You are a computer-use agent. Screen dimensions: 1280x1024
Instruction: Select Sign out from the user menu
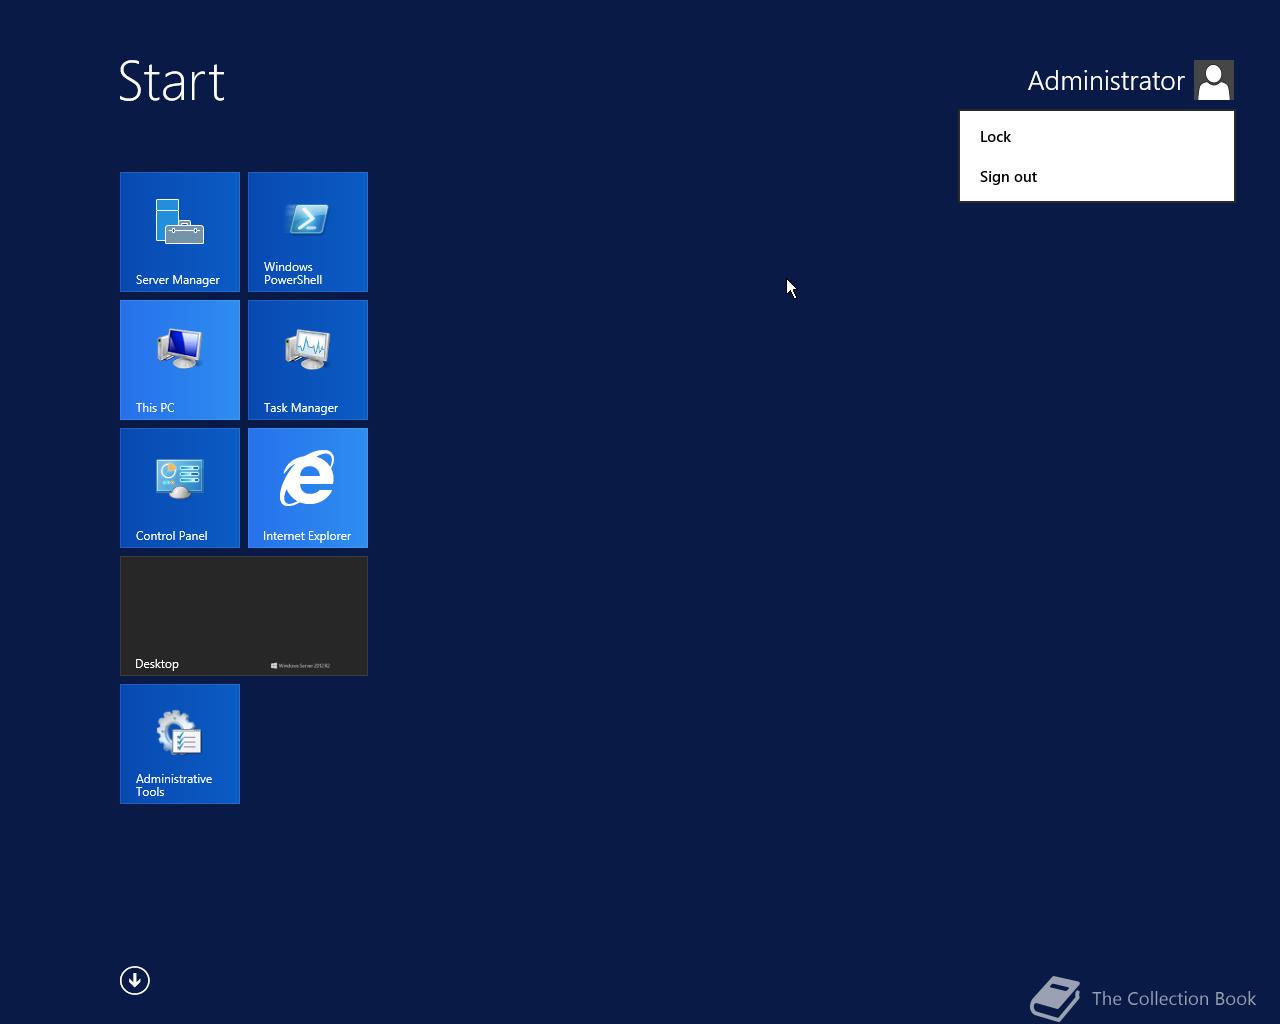(1097, 177)
